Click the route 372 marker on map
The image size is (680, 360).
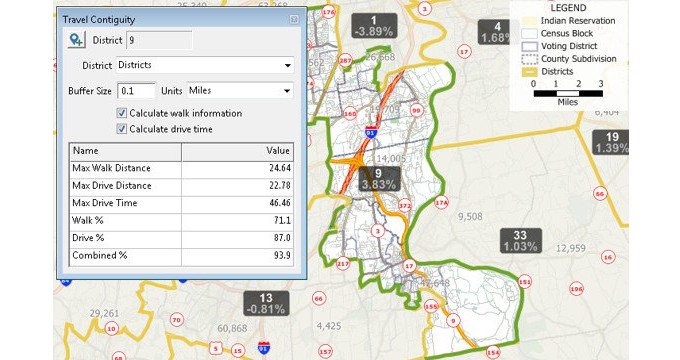(405, 206)
